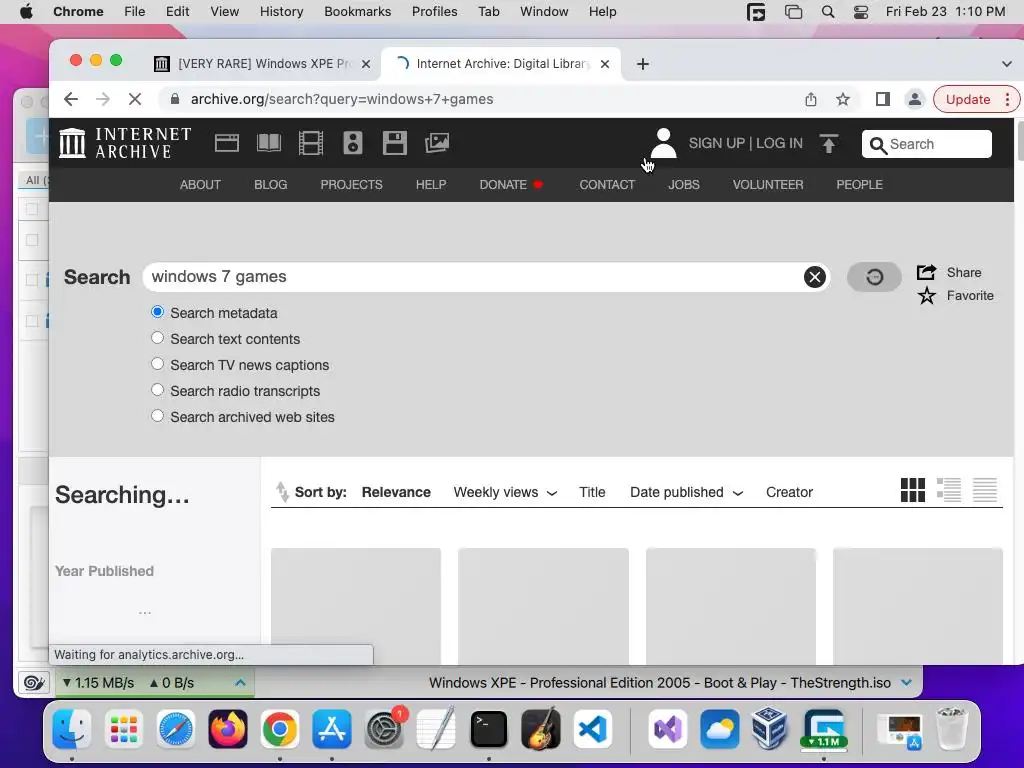
Task: Click the windows 7 games search box
Action: (486, 277)
